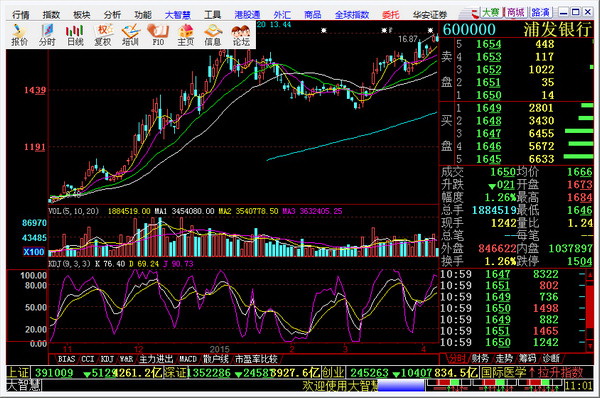The image size is (600, 398).
Task: Open the 培训 training icon
Action: coord(130,35)
